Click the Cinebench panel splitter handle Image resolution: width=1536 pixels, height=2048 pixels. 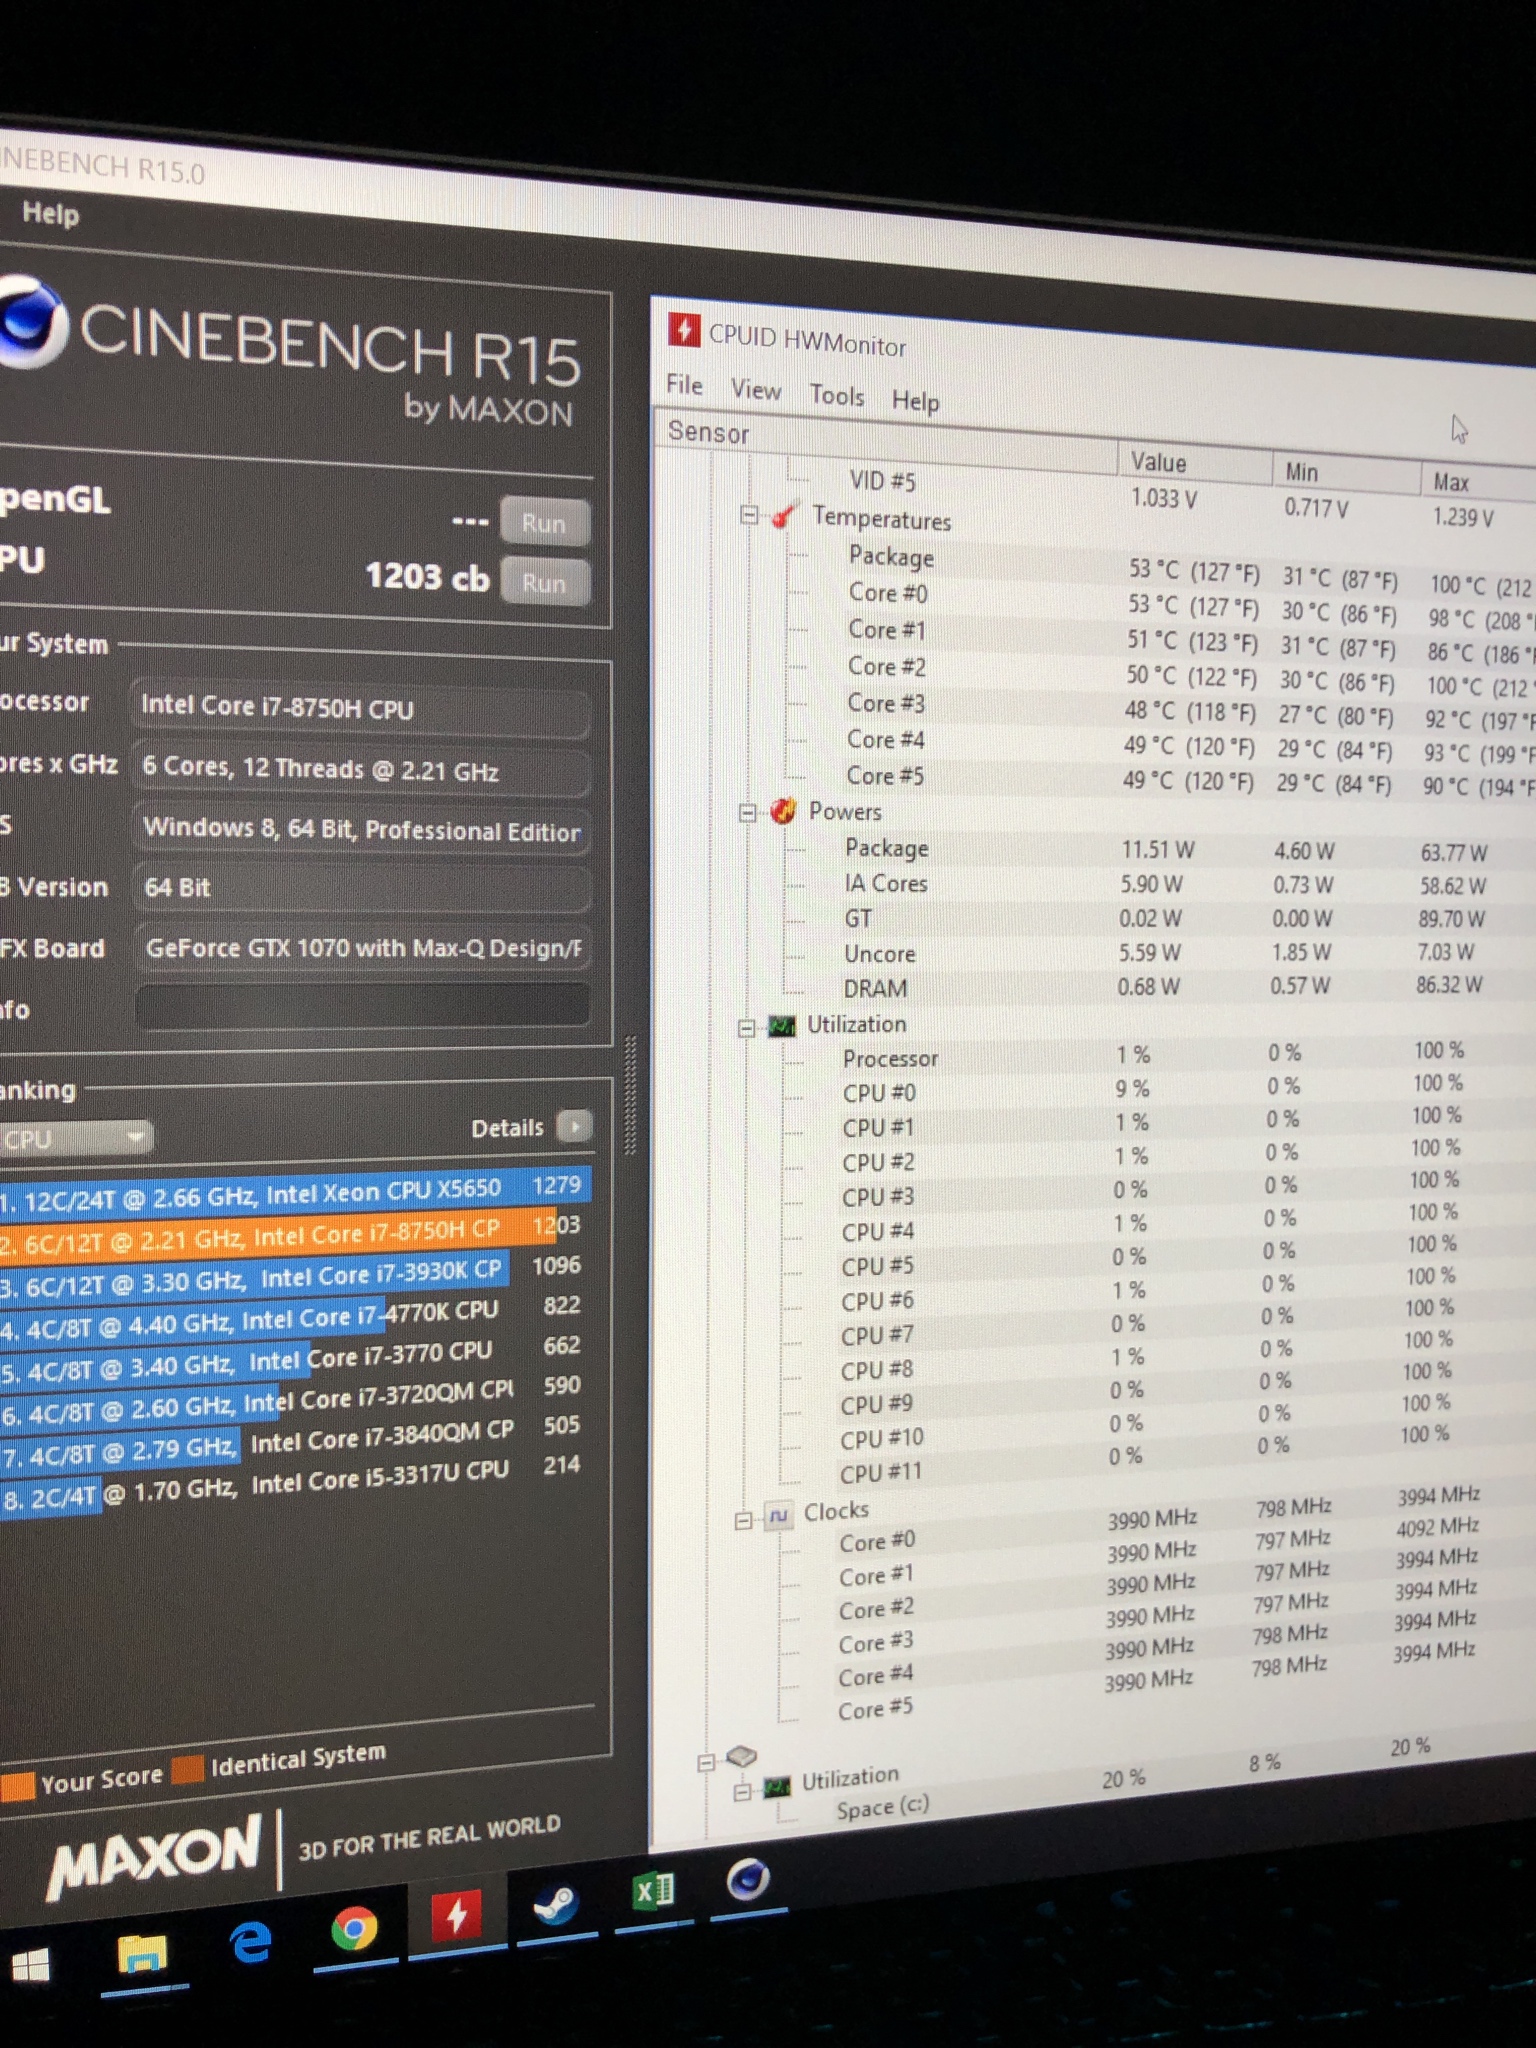[x=630, y=1096]
